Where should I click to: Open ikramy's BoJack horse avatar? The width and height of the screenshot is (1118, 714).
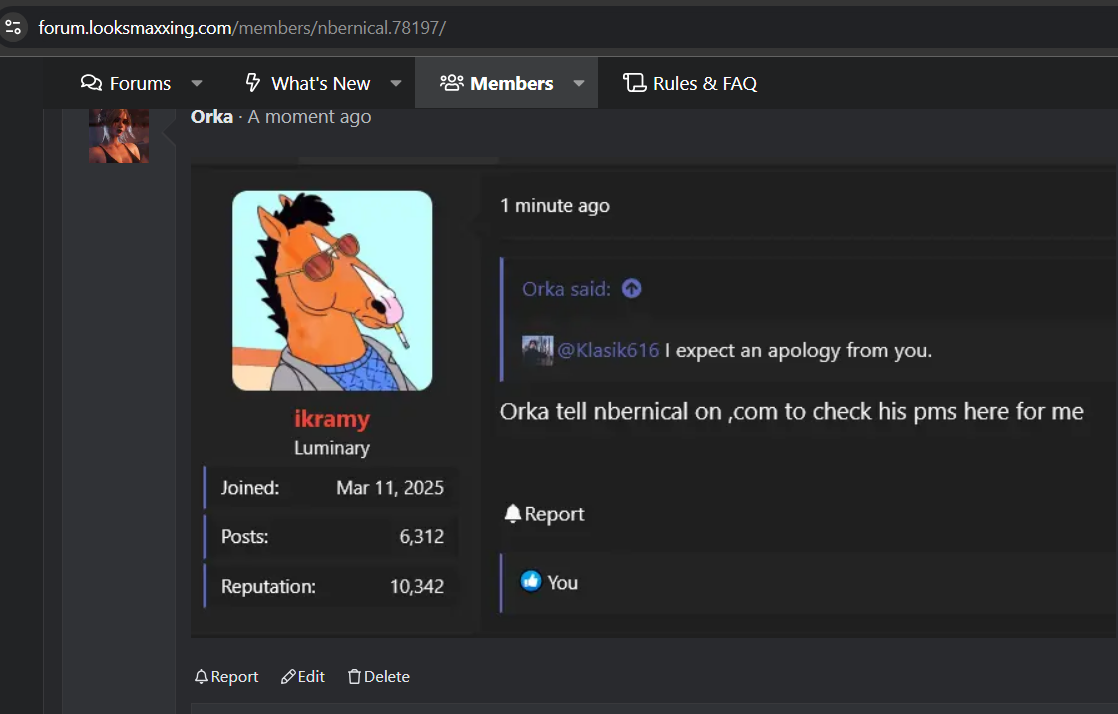(332, 290)
